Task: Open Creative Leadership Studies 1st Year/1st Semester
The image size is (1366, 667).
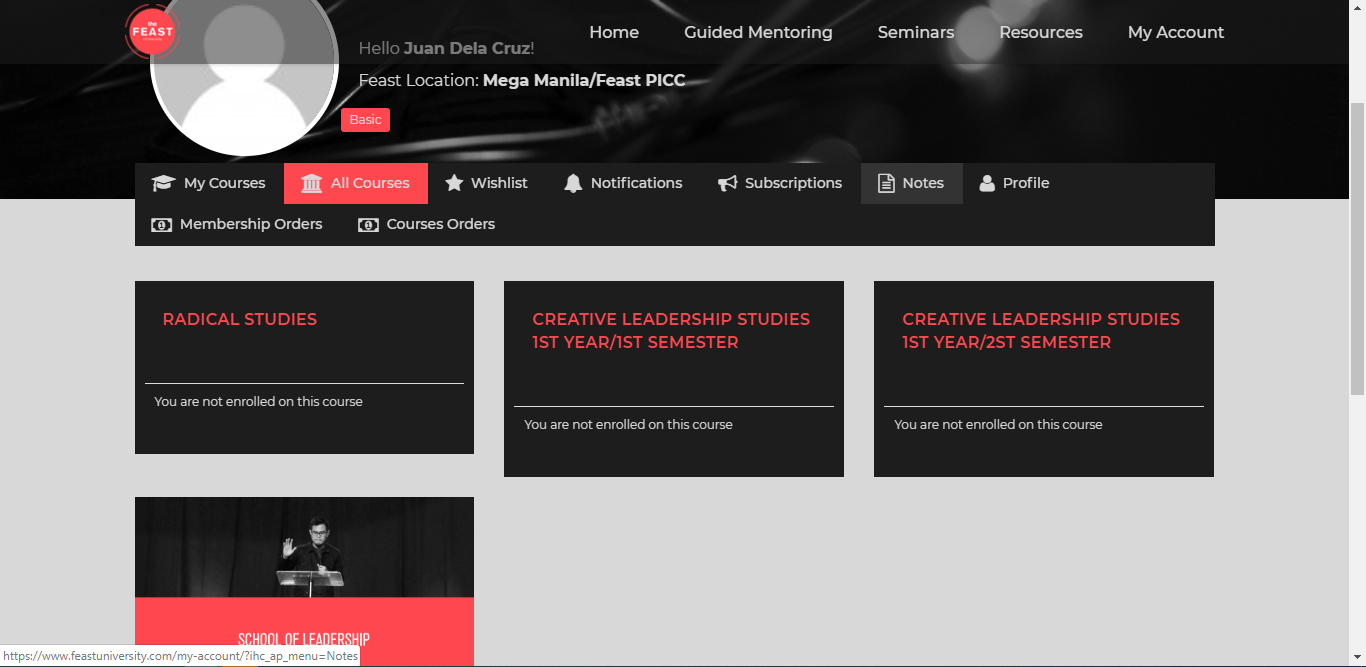Action: coord(671,331)
